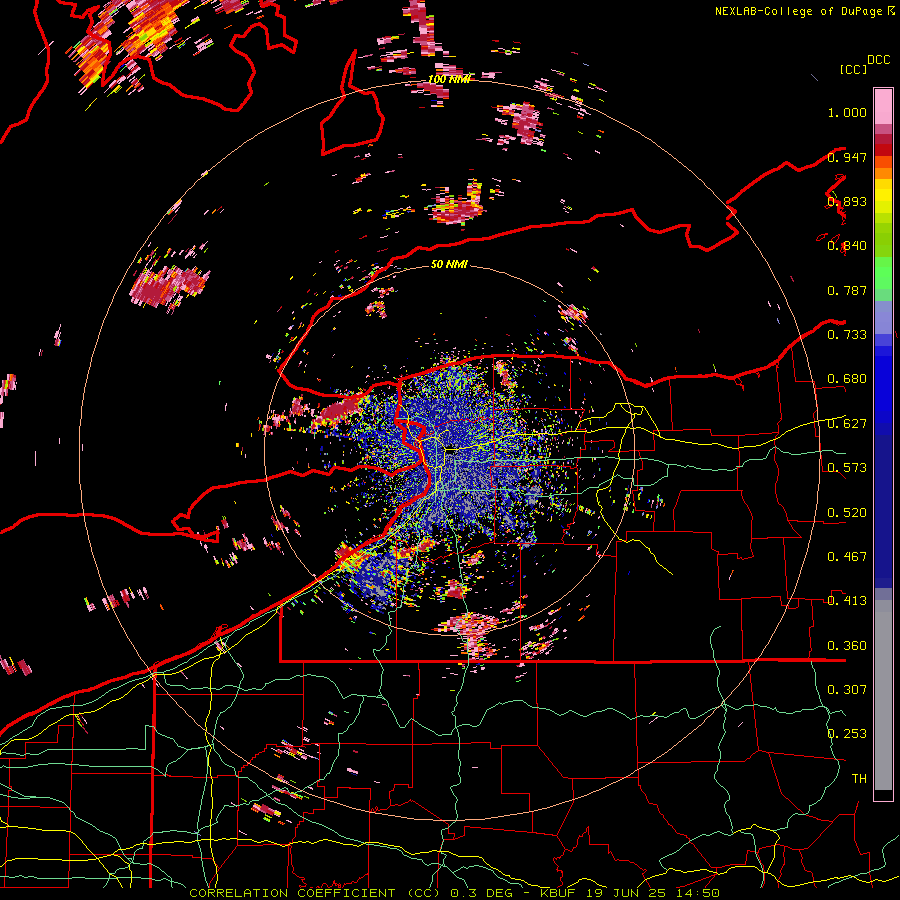The image size is (900, 900).
Task: Click the 0.413 legend value
Action: (x=847, y=601)
